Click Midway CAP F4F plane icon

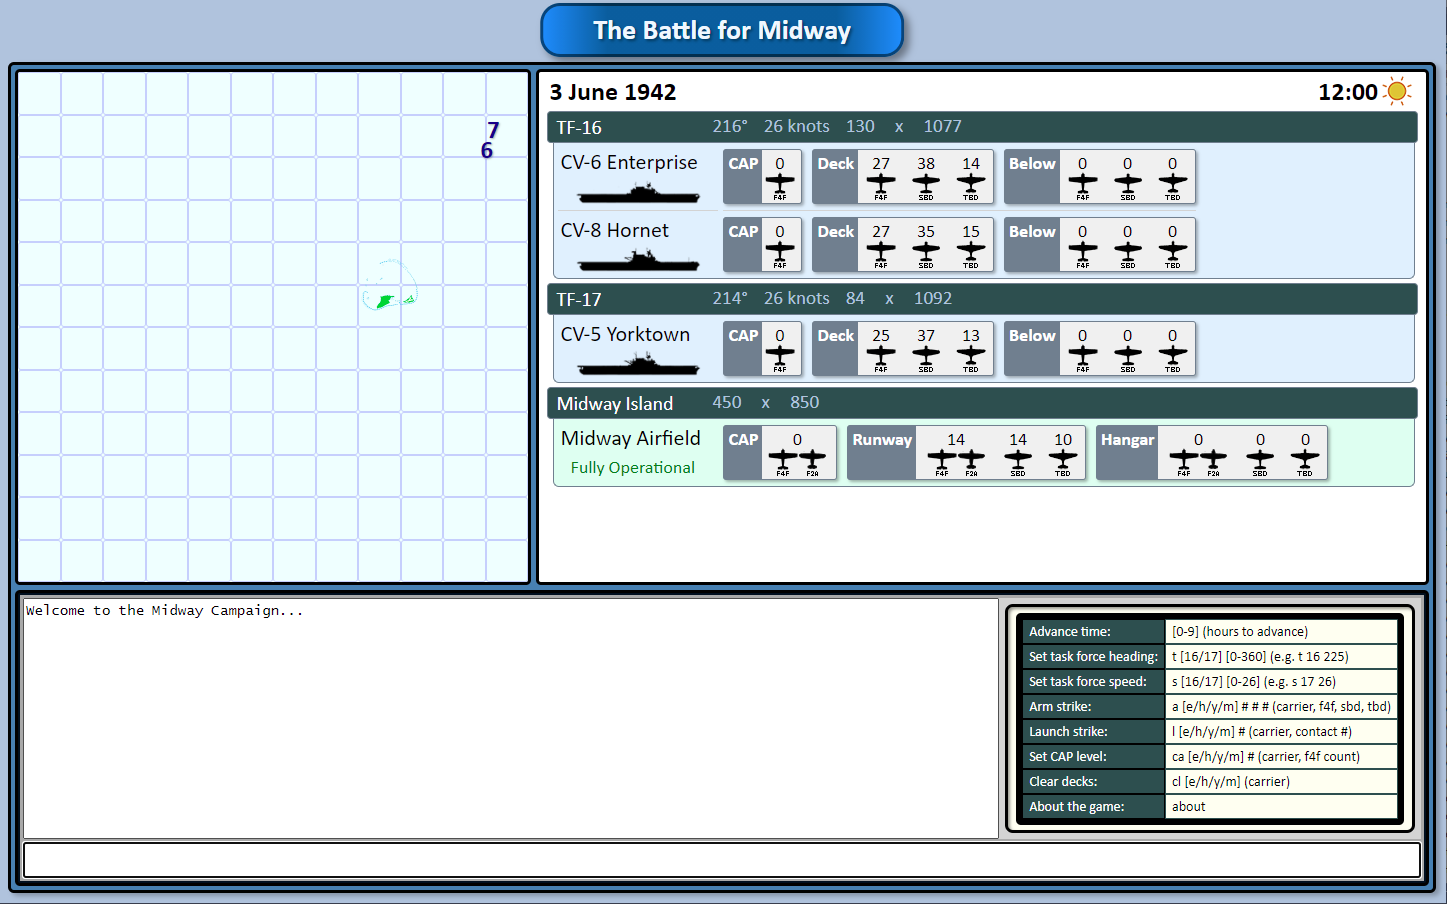(783, 462)
